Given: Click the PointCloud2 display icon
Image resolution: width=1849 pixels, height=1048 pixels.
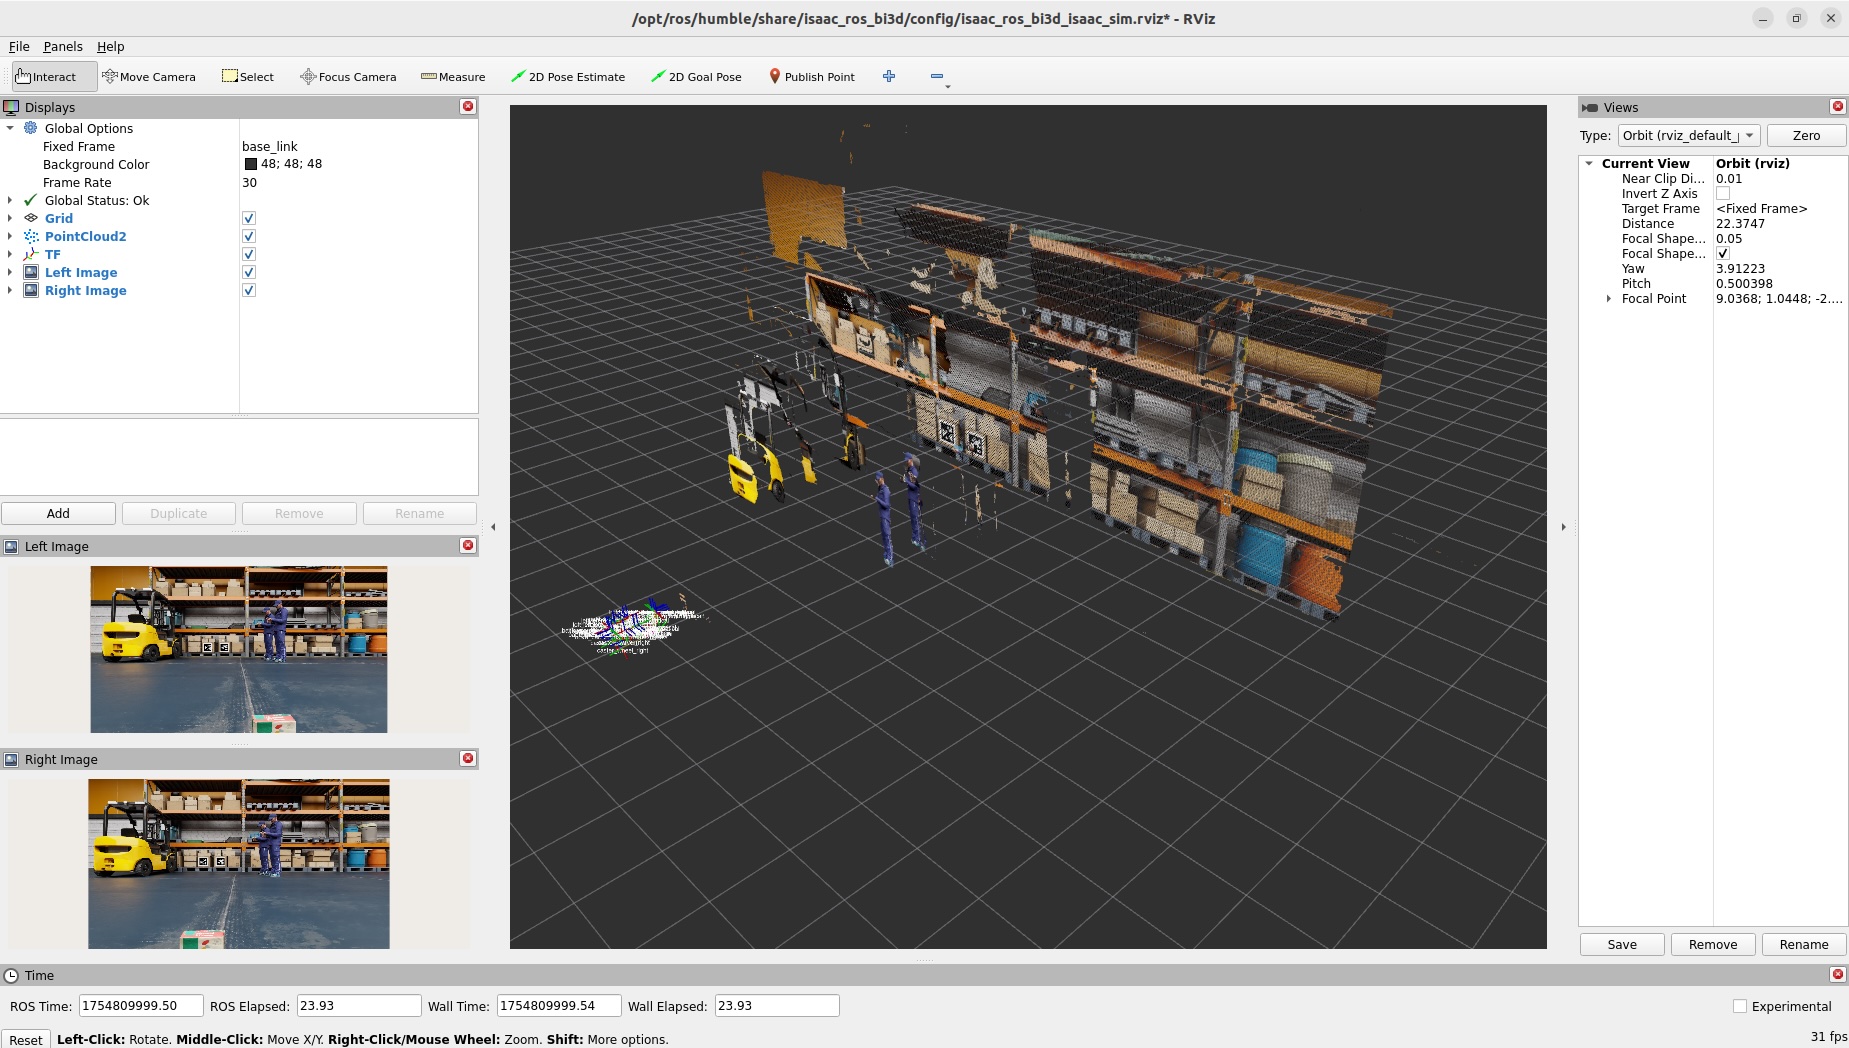Looking at the screenshot, I should [x=31, y=236].
